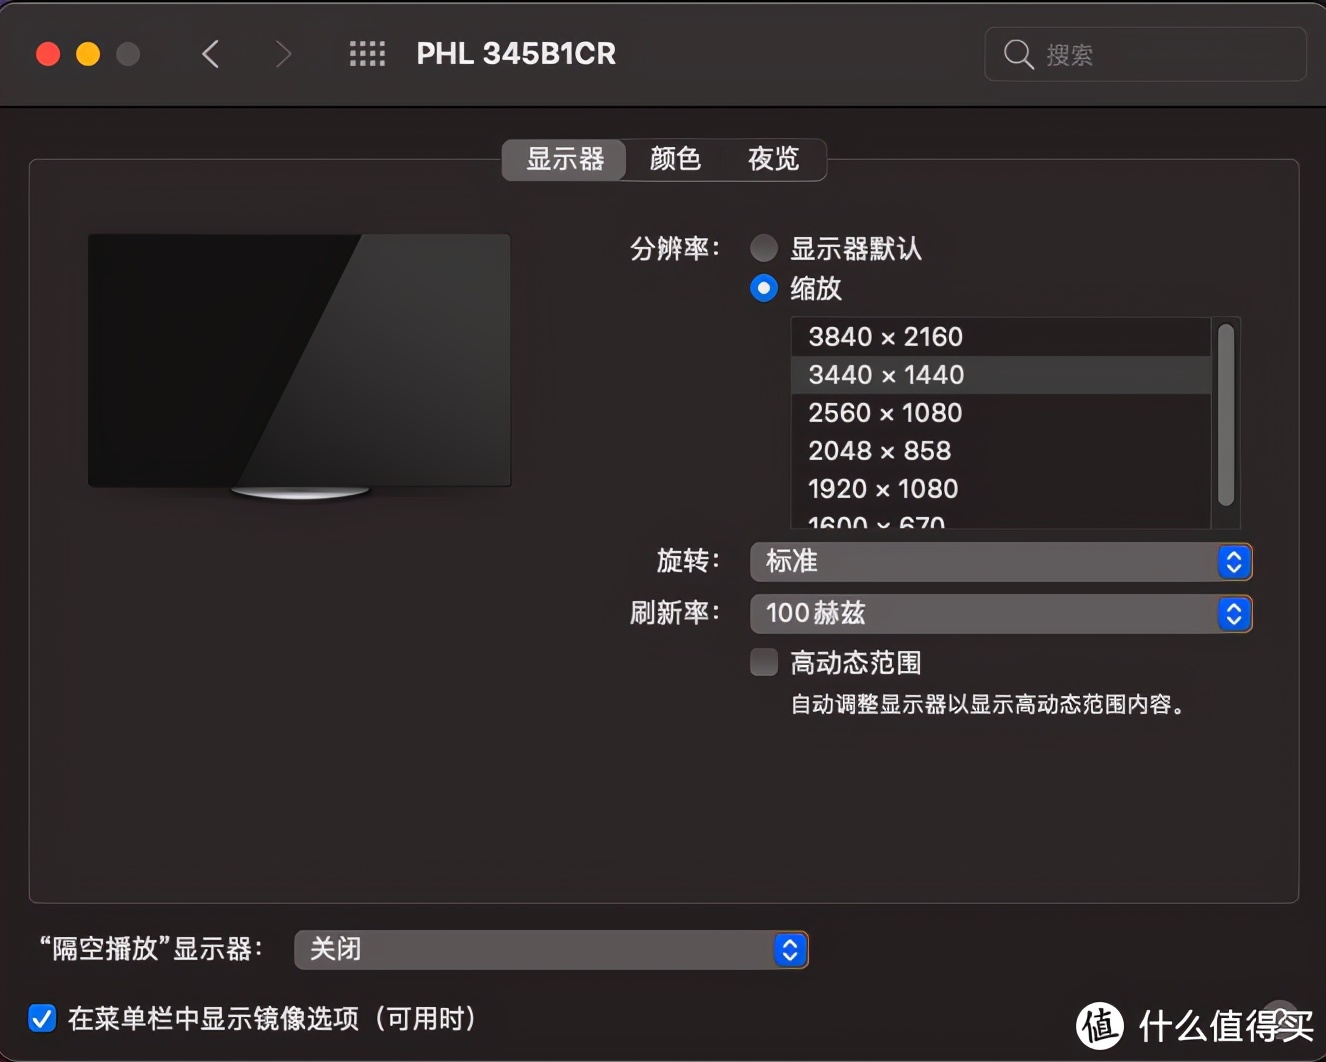
Task: Open the Show All preferences grid icon
Action: click(x=367, y=54)
